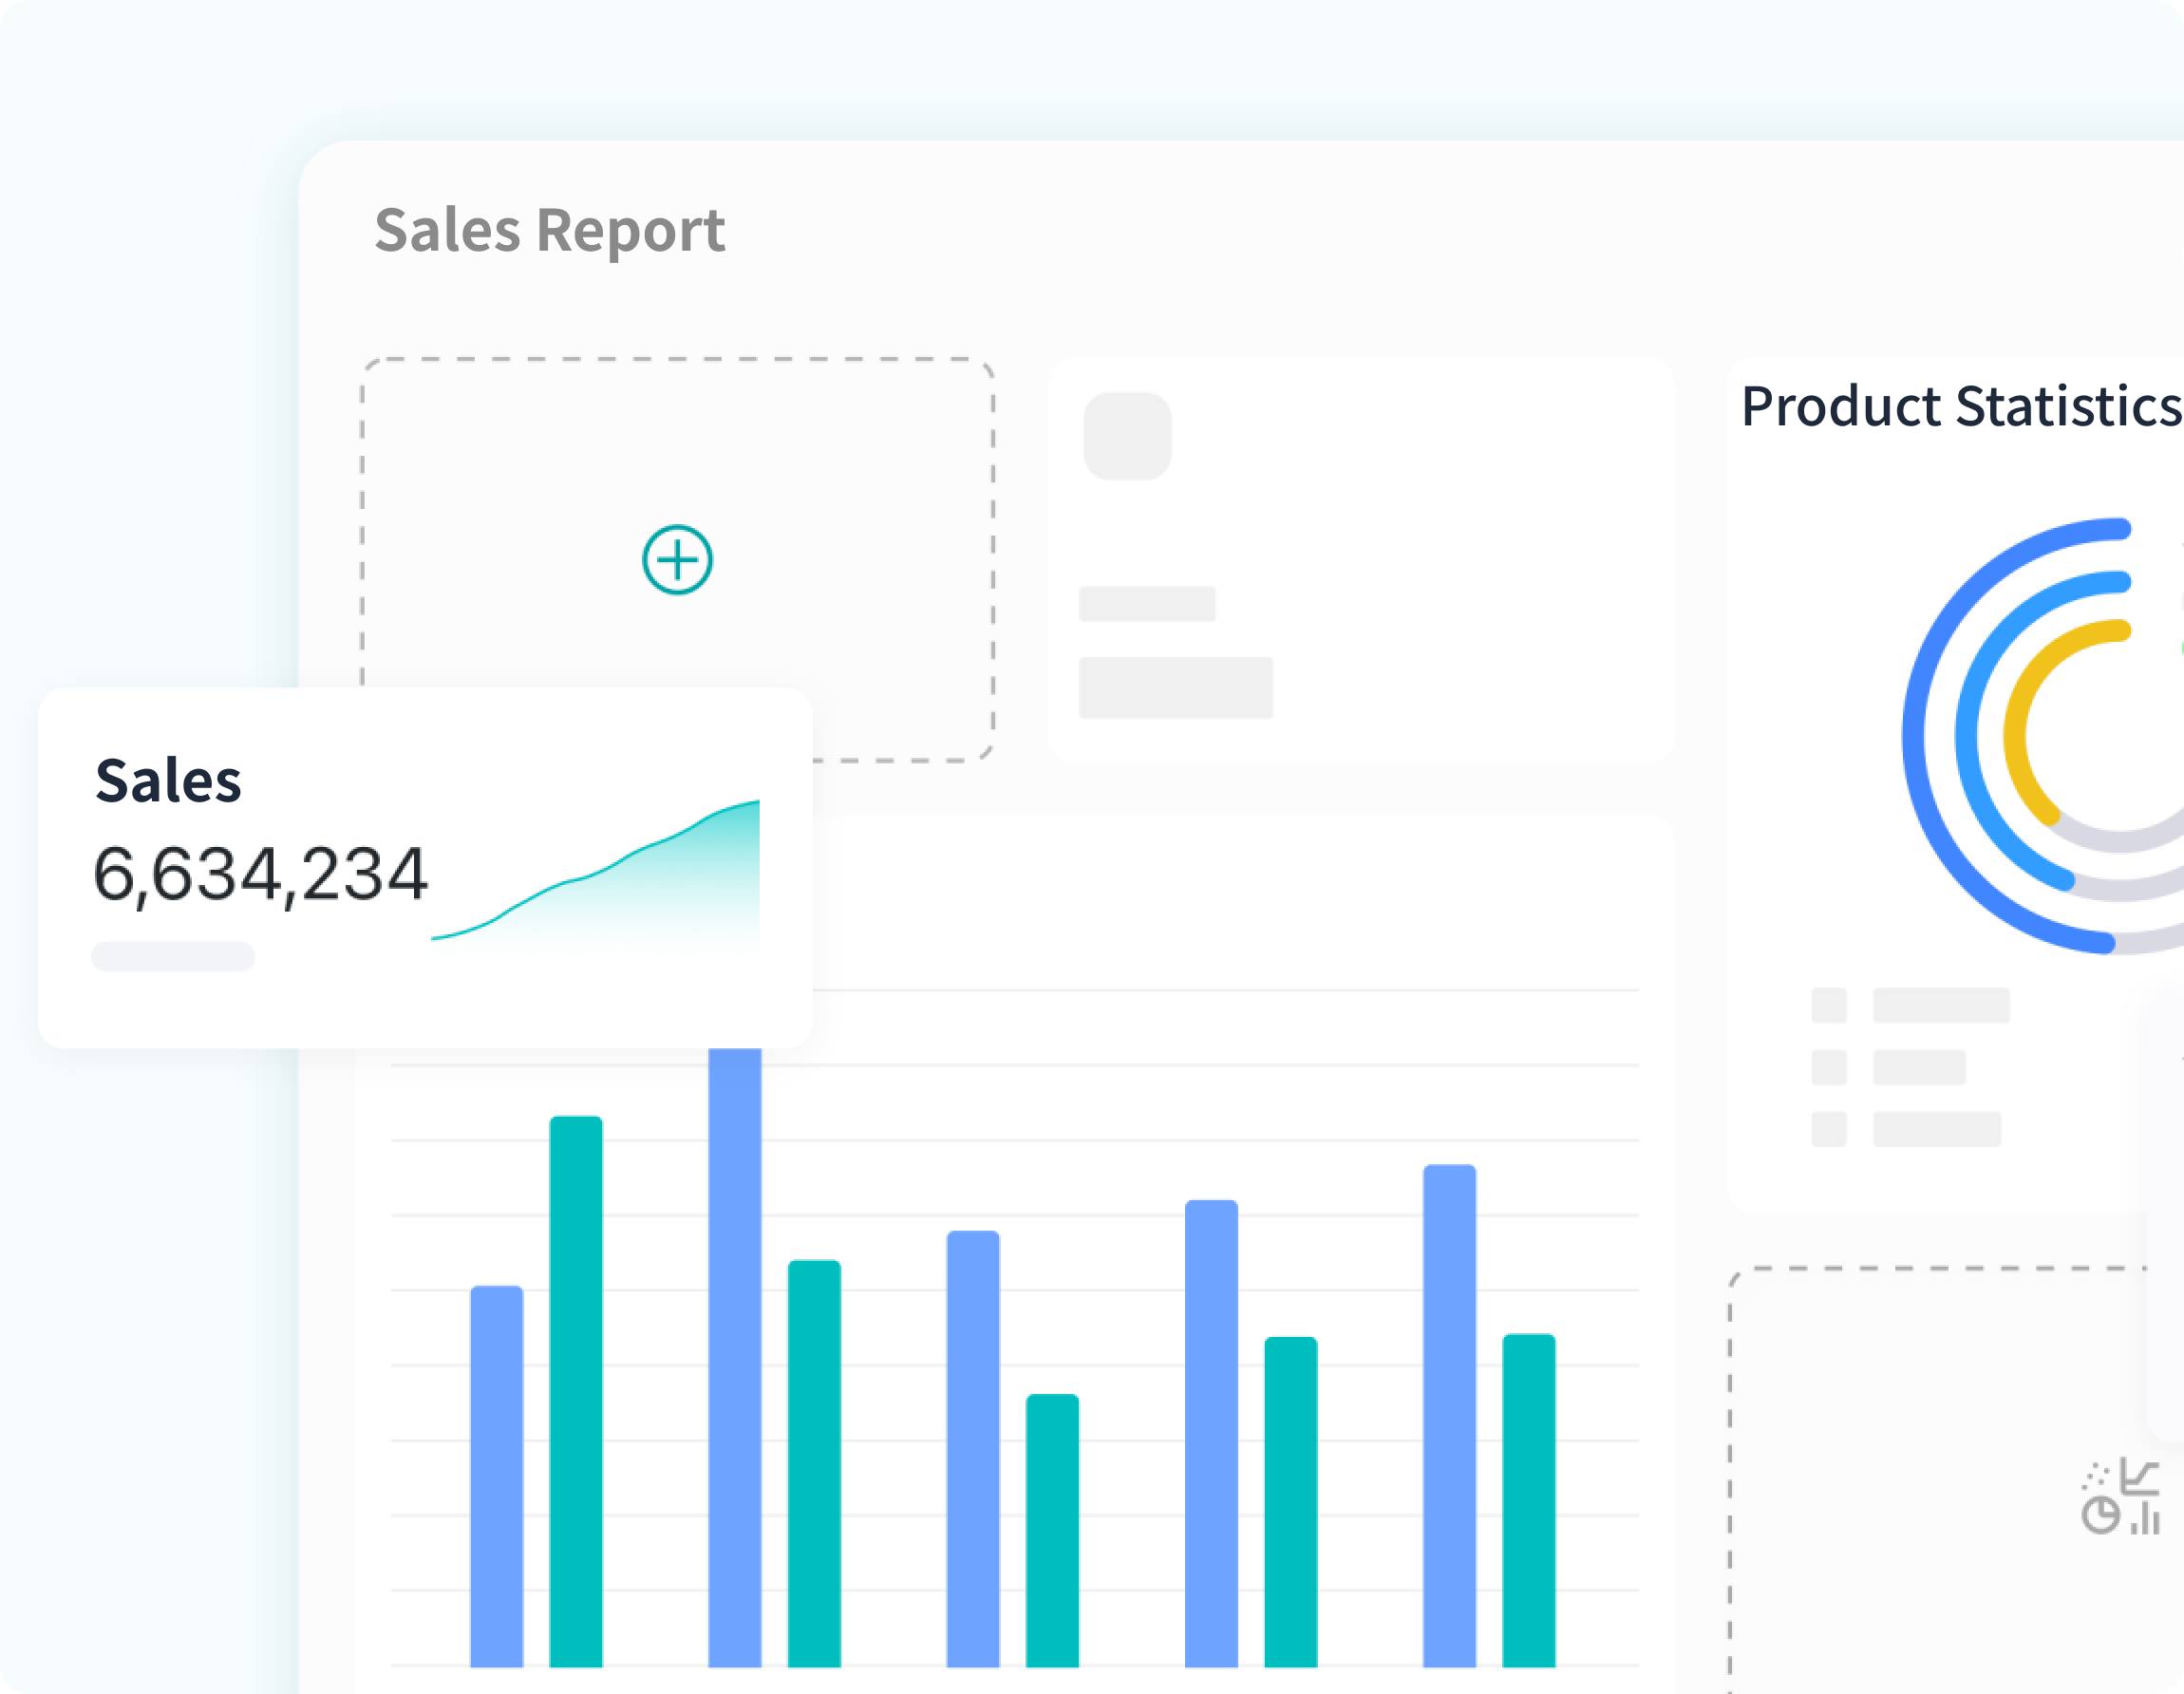The height and width of the screenshot is (1694, 2184).
Task: Click the blue bar in the last group
Action: [1450, 1415]
